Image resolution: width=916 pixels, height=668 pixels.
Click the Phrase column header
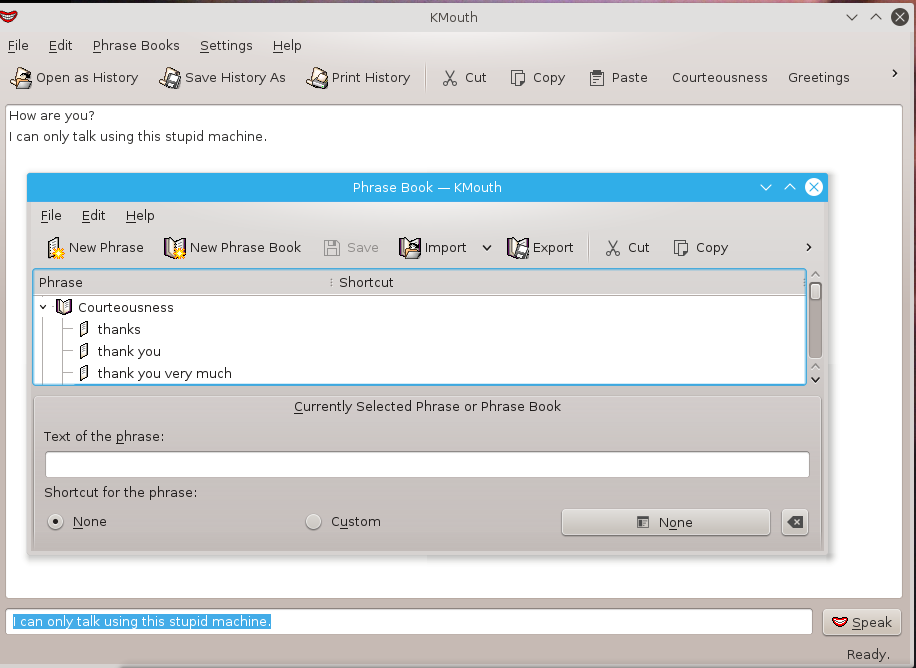pos(182,282)
